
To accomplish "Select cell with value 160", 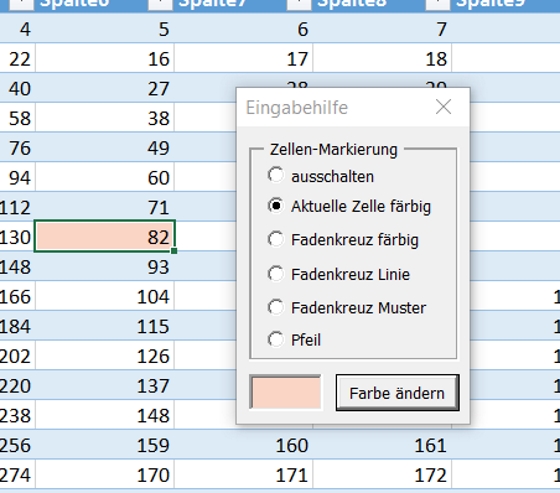I will point(244,444).
